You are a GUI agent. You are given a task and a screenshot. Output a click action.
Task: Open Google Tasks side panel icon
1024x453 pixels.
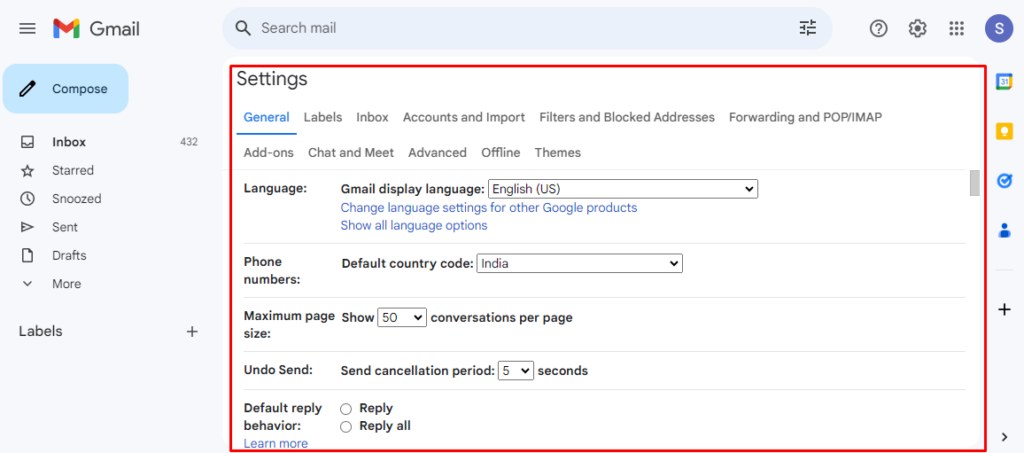[1004, 181]
